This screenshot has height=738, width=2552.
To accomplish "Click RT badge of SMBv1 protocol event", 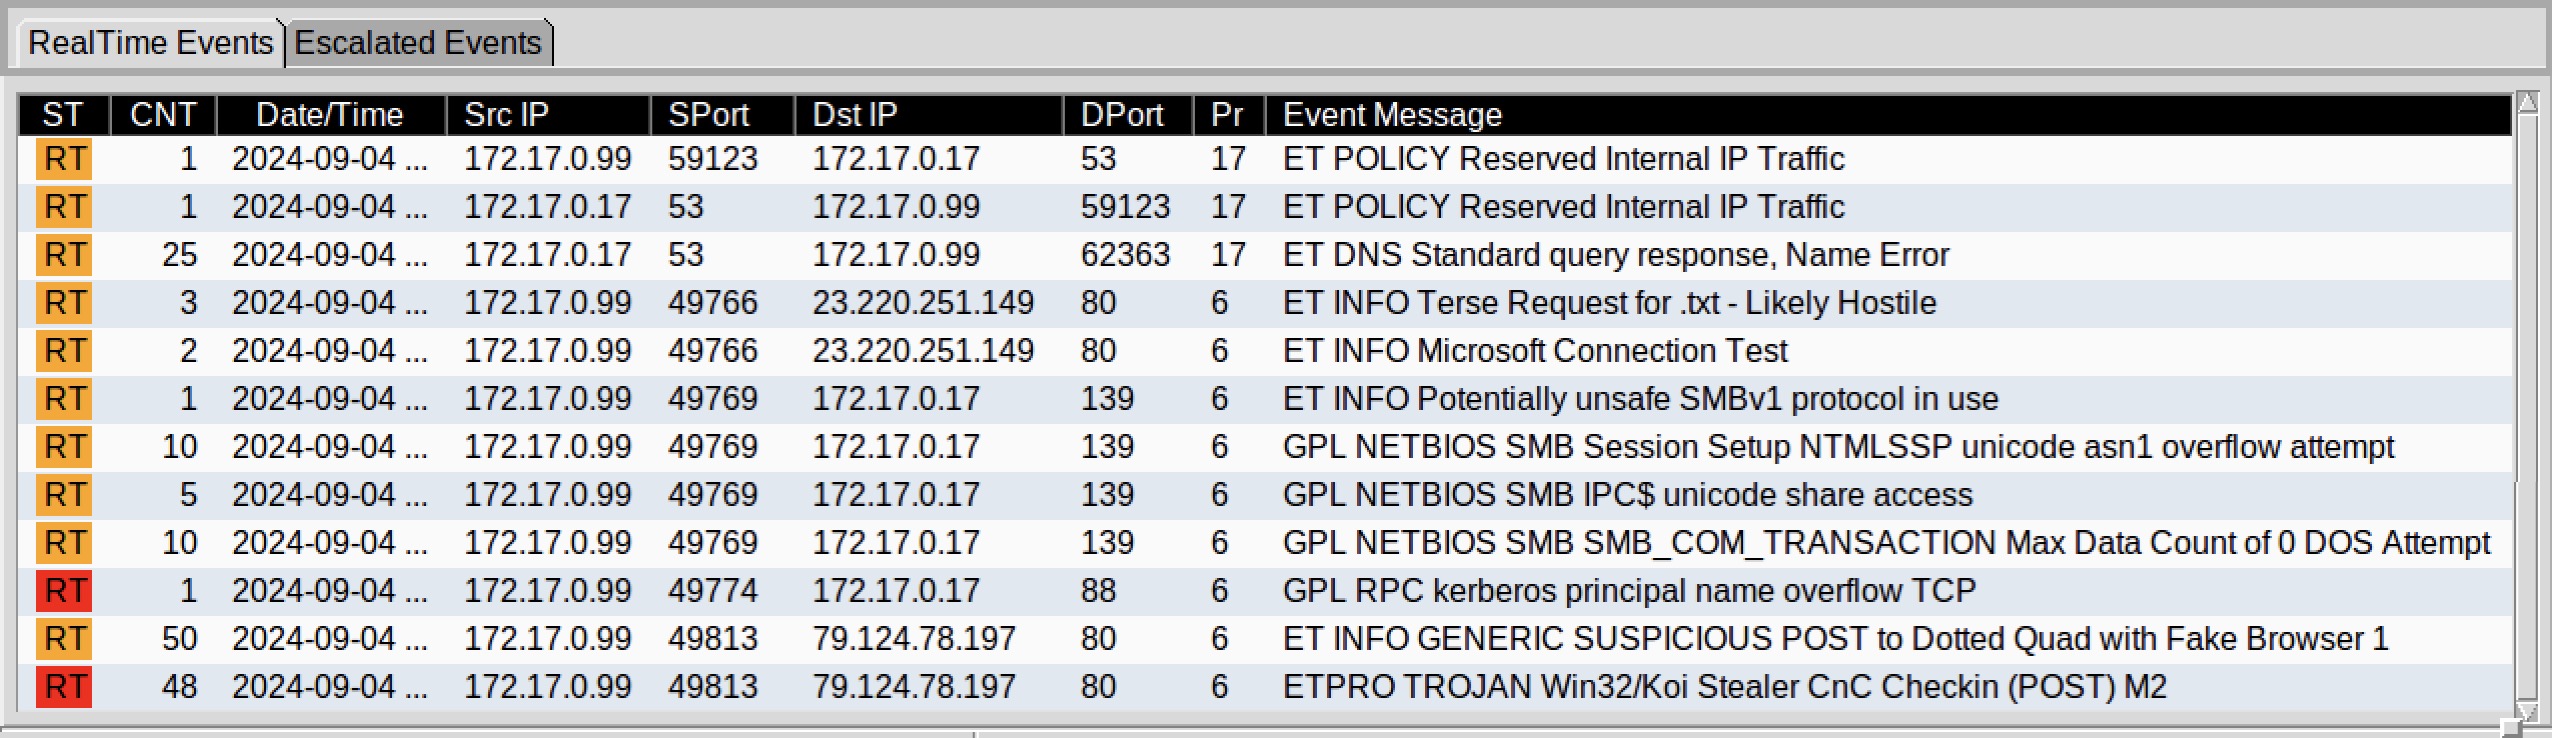I will click(x=64, y=399).
